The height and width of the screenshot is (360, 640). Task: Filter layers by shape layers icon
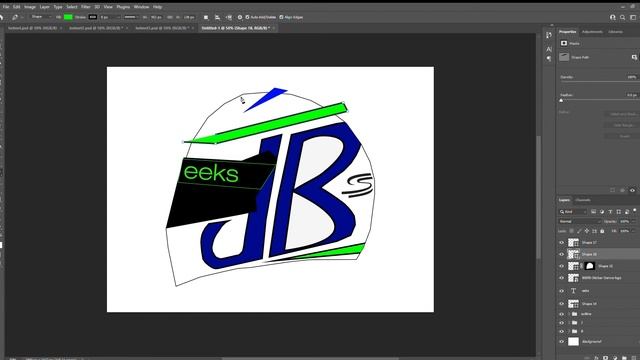click(619, 211)
